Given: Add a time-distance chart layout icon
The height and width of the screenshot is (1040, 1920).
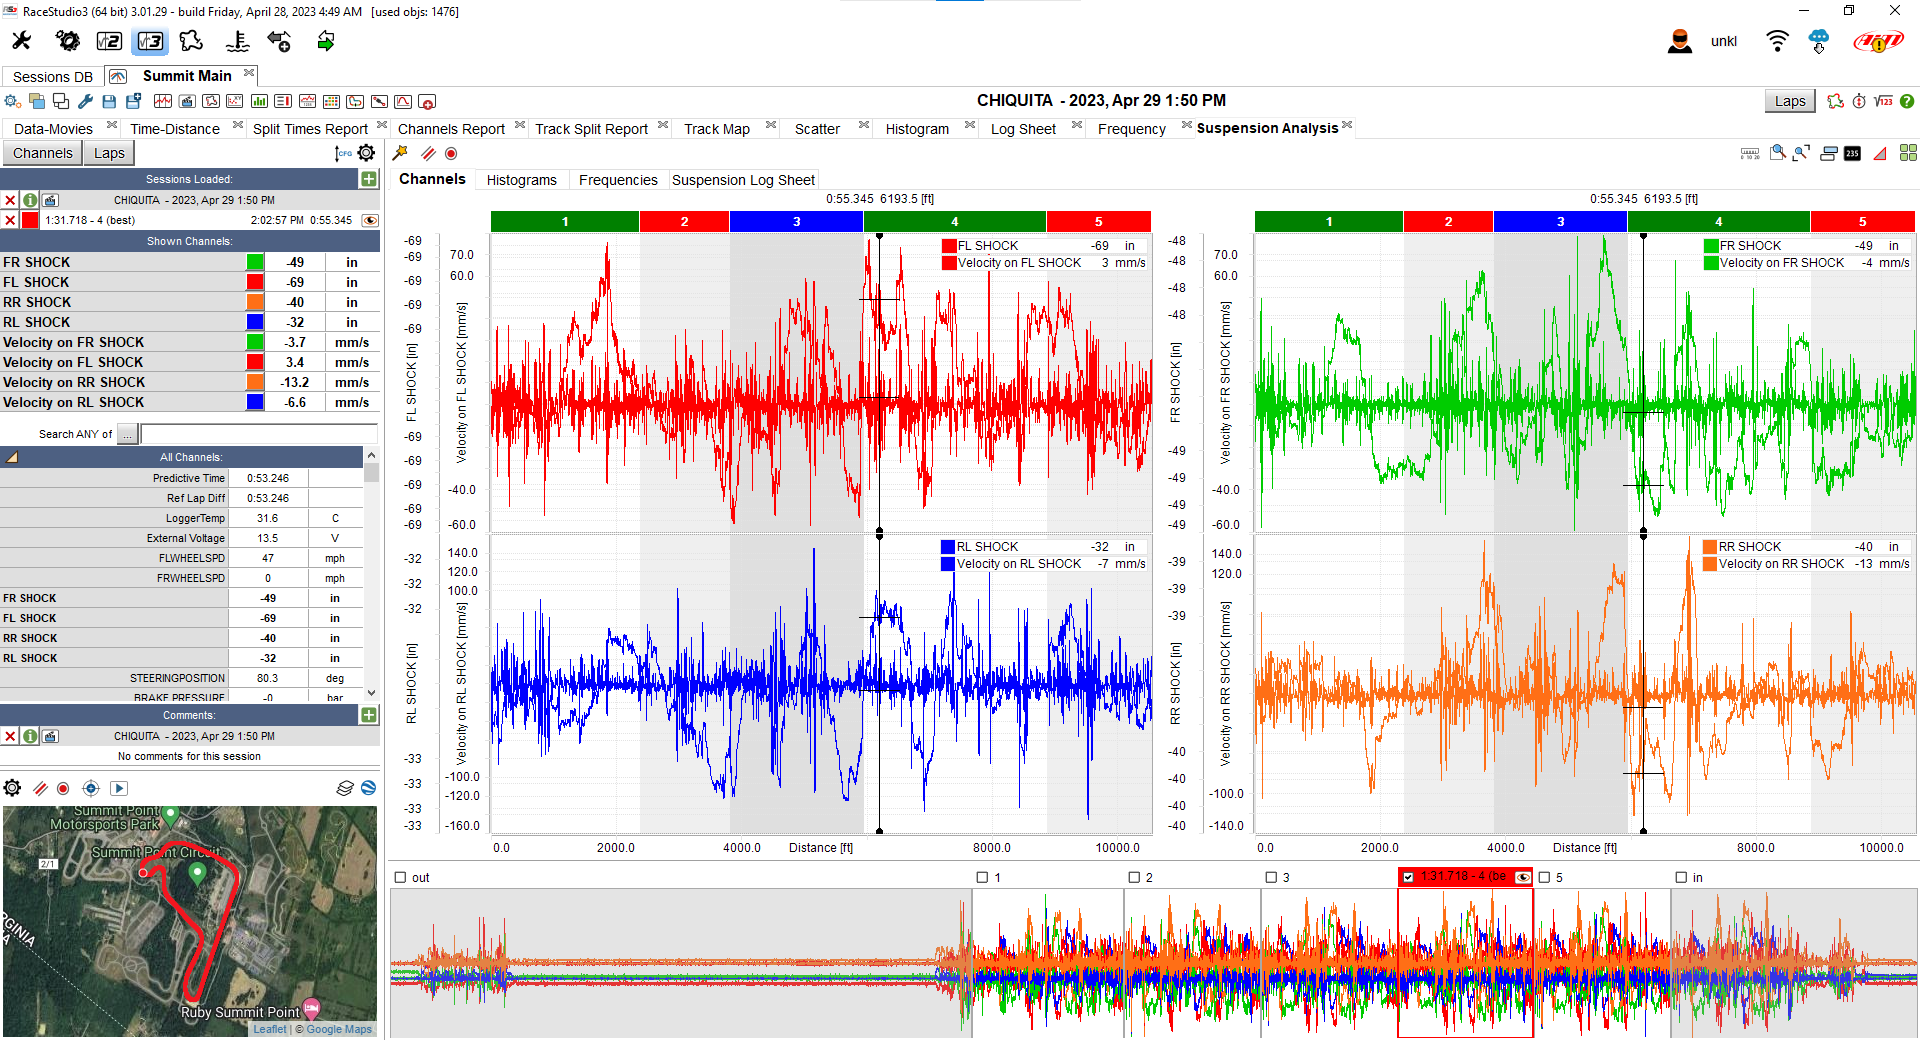Looking at the screenshot, I should coord(163,101).
